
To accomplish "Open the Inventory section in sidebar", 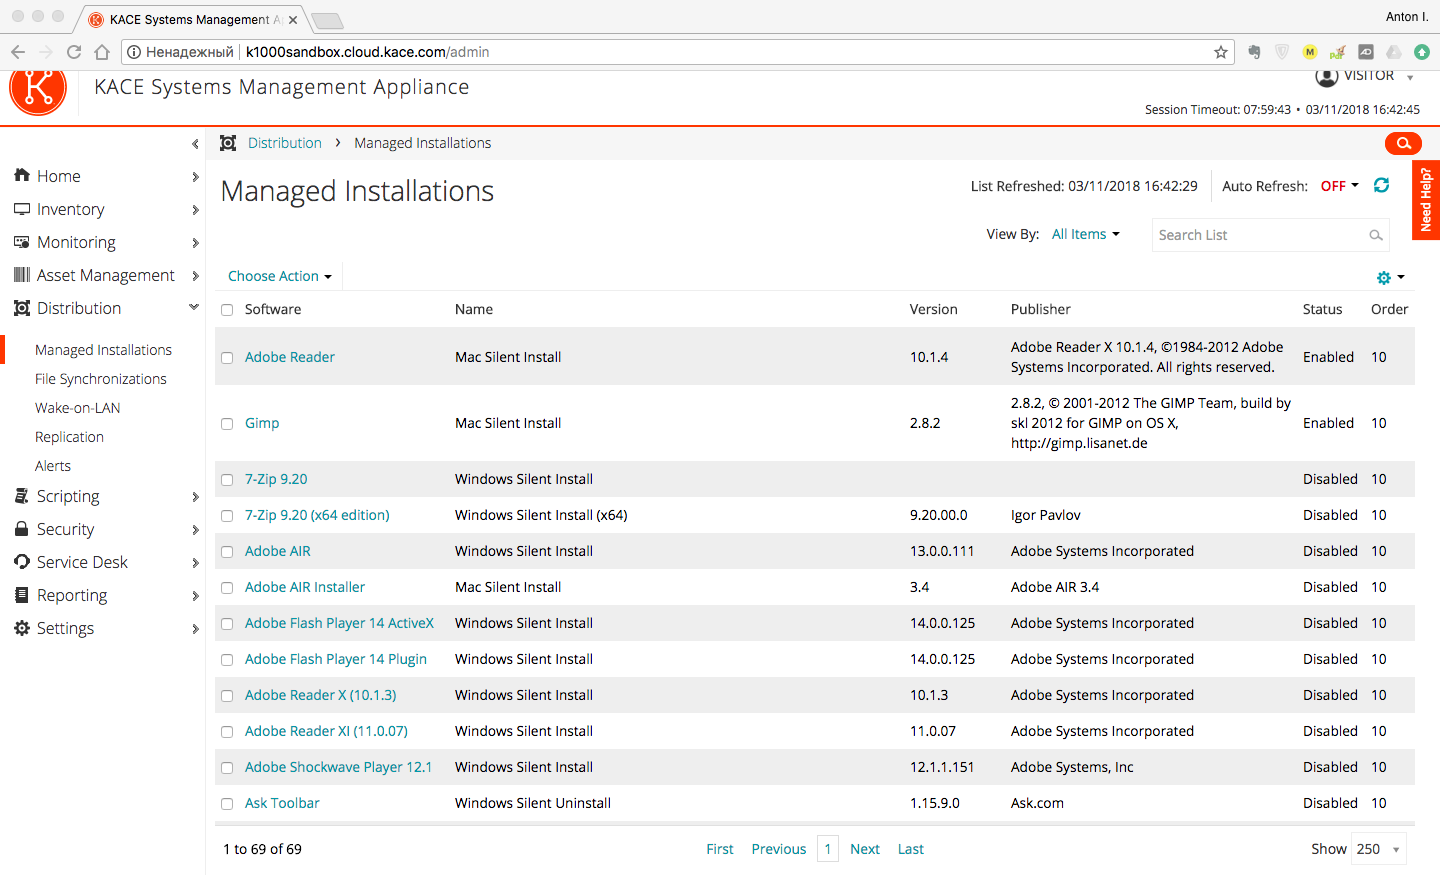I will [70, 209].
